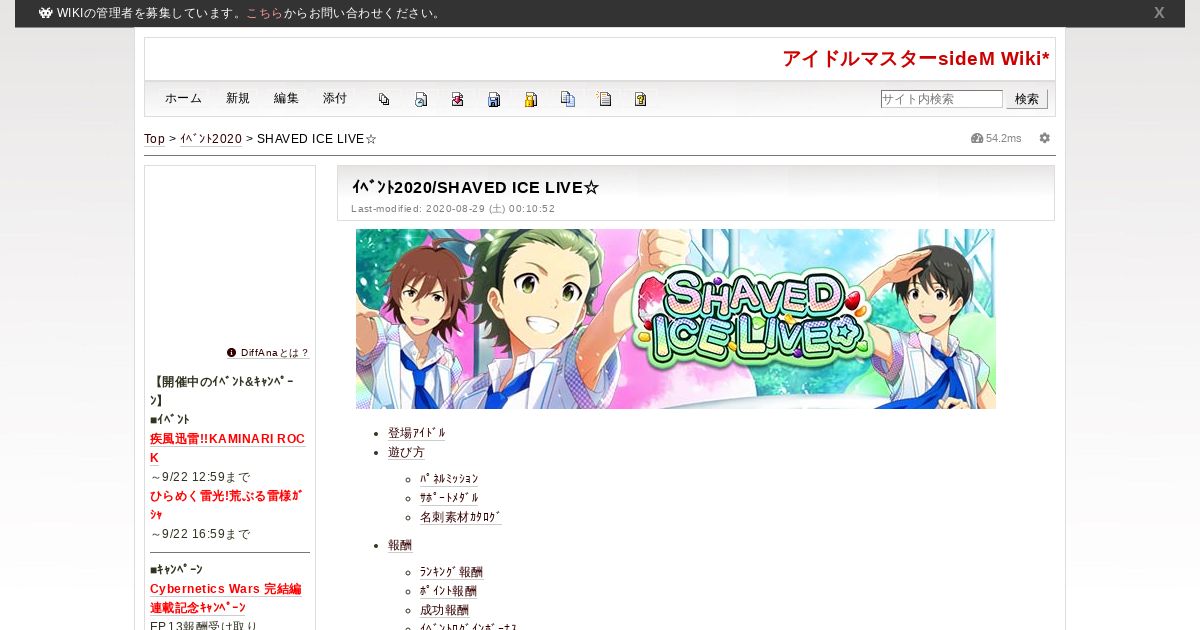Click the blue floppy disk icon

pos(494,99)
